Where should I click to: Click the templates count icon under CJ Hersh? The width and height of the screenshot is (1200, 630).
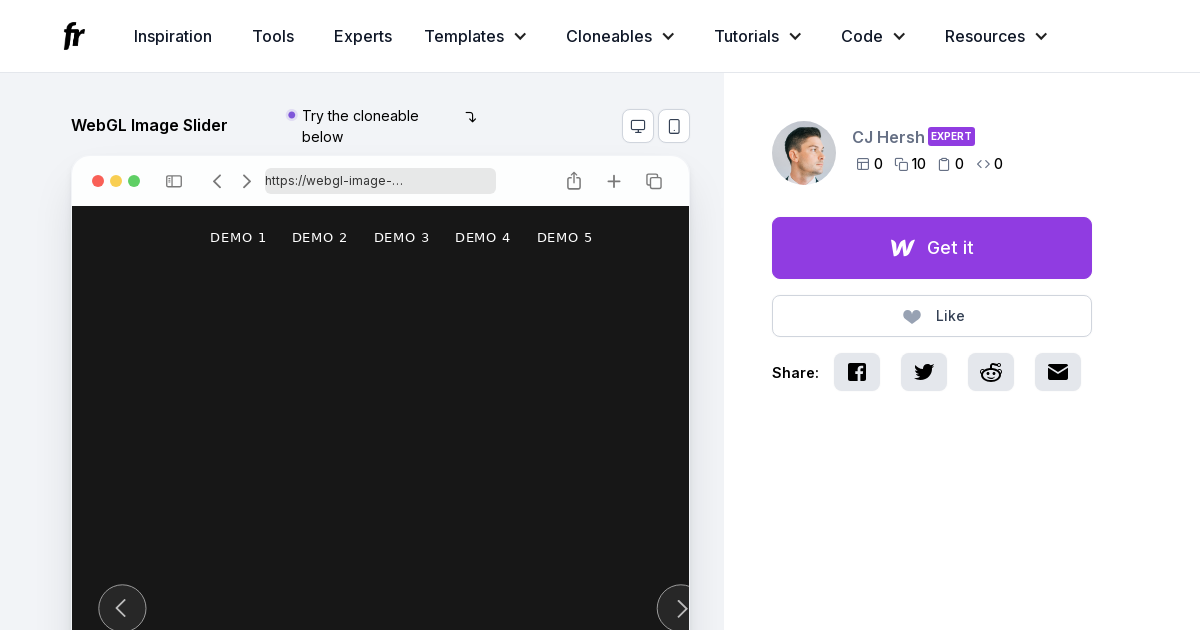point(863,164)
